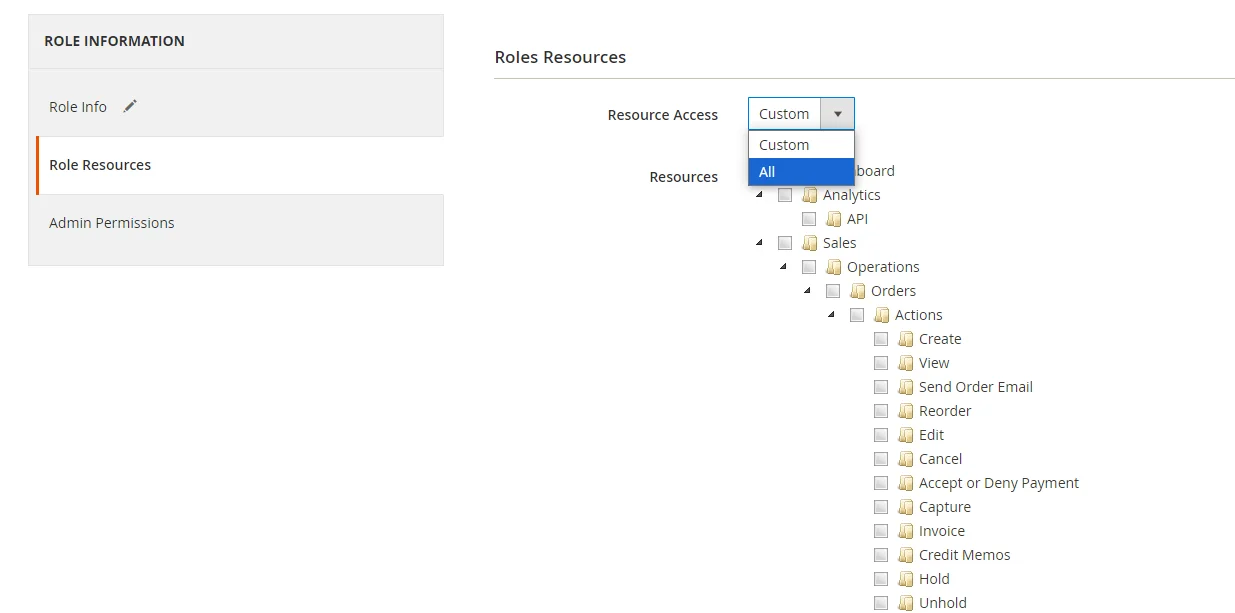Click the folder icon beside Invoice
Viewport: 1235px width, 613px height.
coord(906,531)
